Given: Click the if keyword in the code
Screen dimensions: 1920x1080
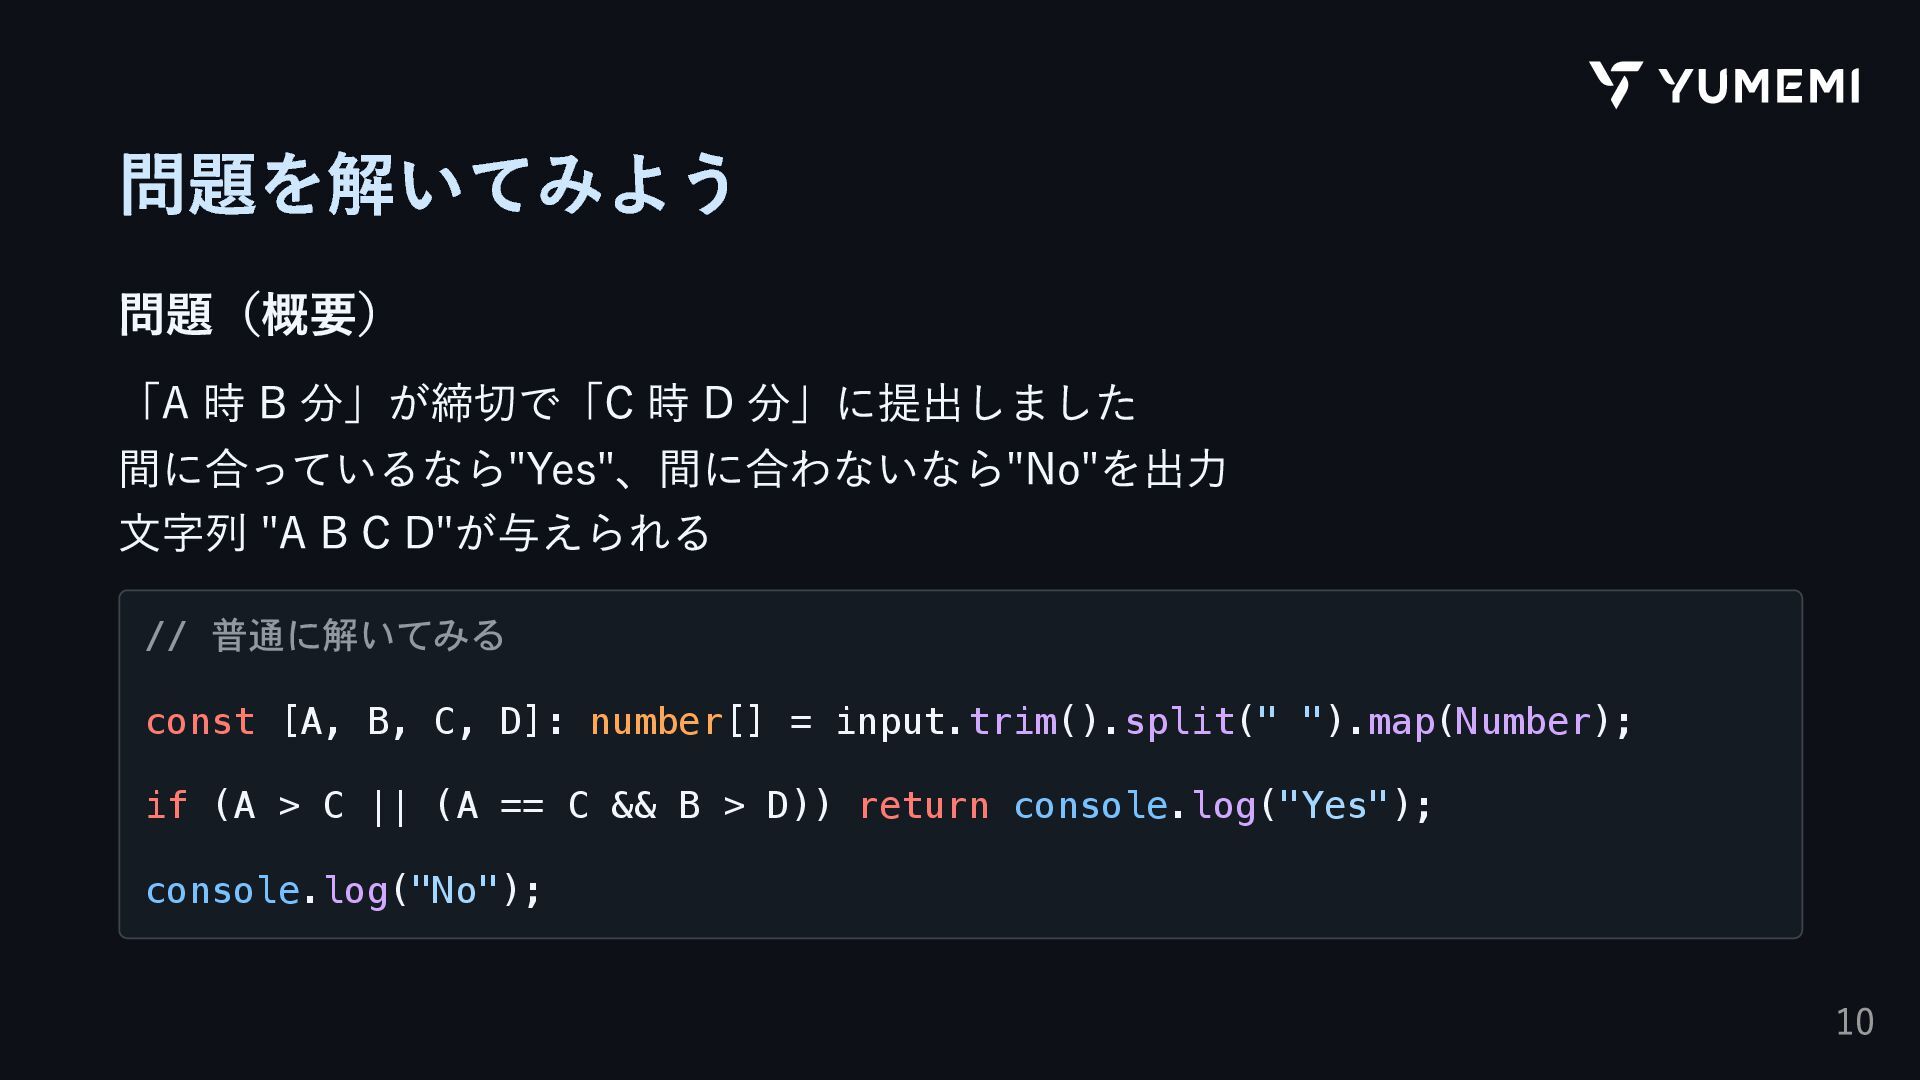Looking at the screenshot, I should [167, 805].
